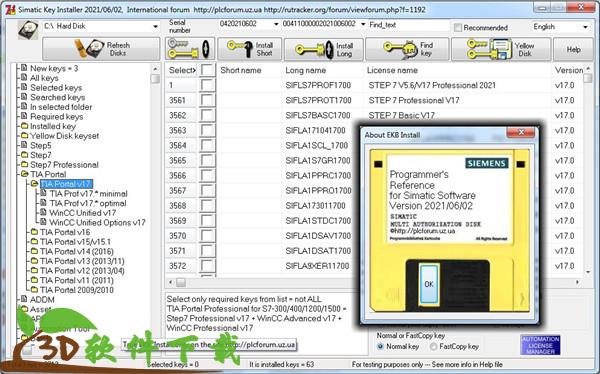
Task: Click the Yellow Disk floppy icon
Action: tap(490, 50)
